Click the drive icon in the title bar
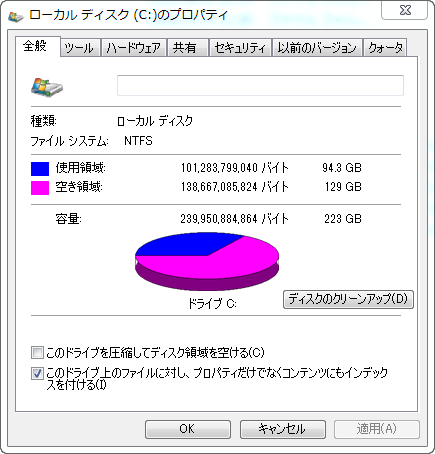The image size is (435, 454). pyautogui.click(x=16, y=16)
